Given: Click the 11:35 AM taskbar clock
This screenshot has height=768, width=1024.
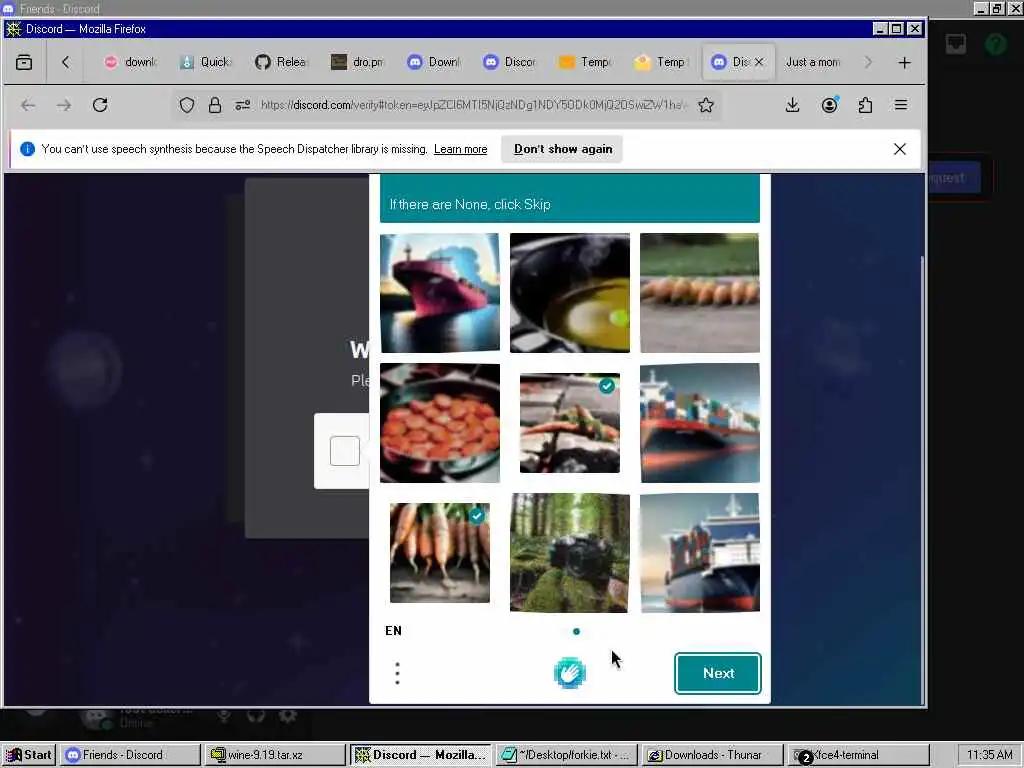Looking at the screenshot, I should click(x=989, y=755).
